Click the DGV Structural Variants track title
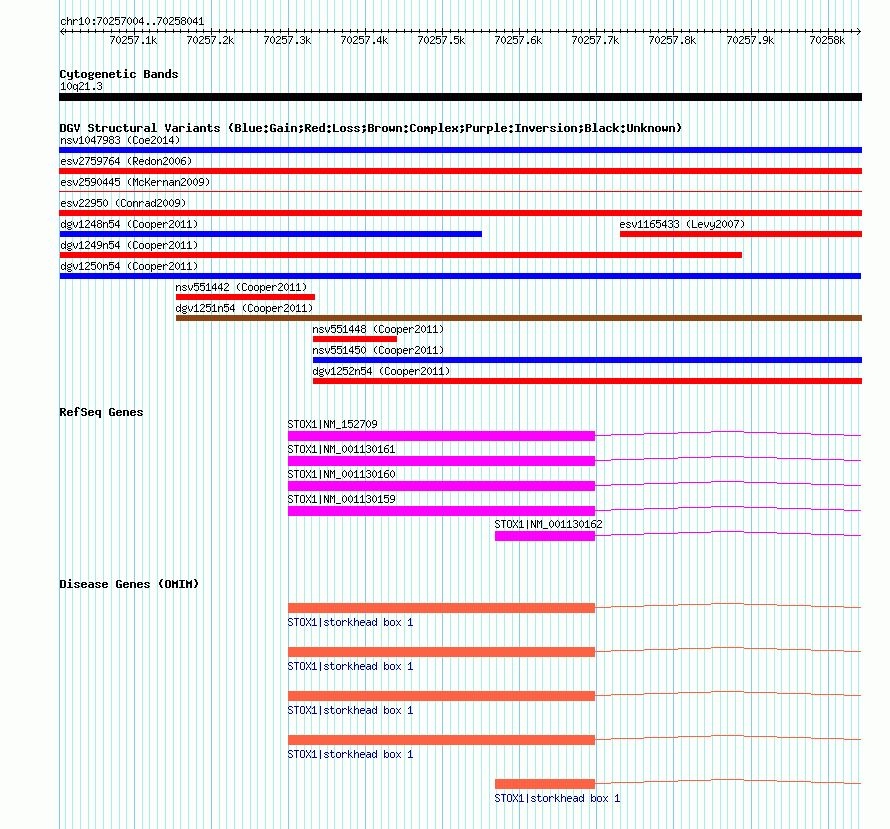 pyautogui.click(x=371, y=128)
